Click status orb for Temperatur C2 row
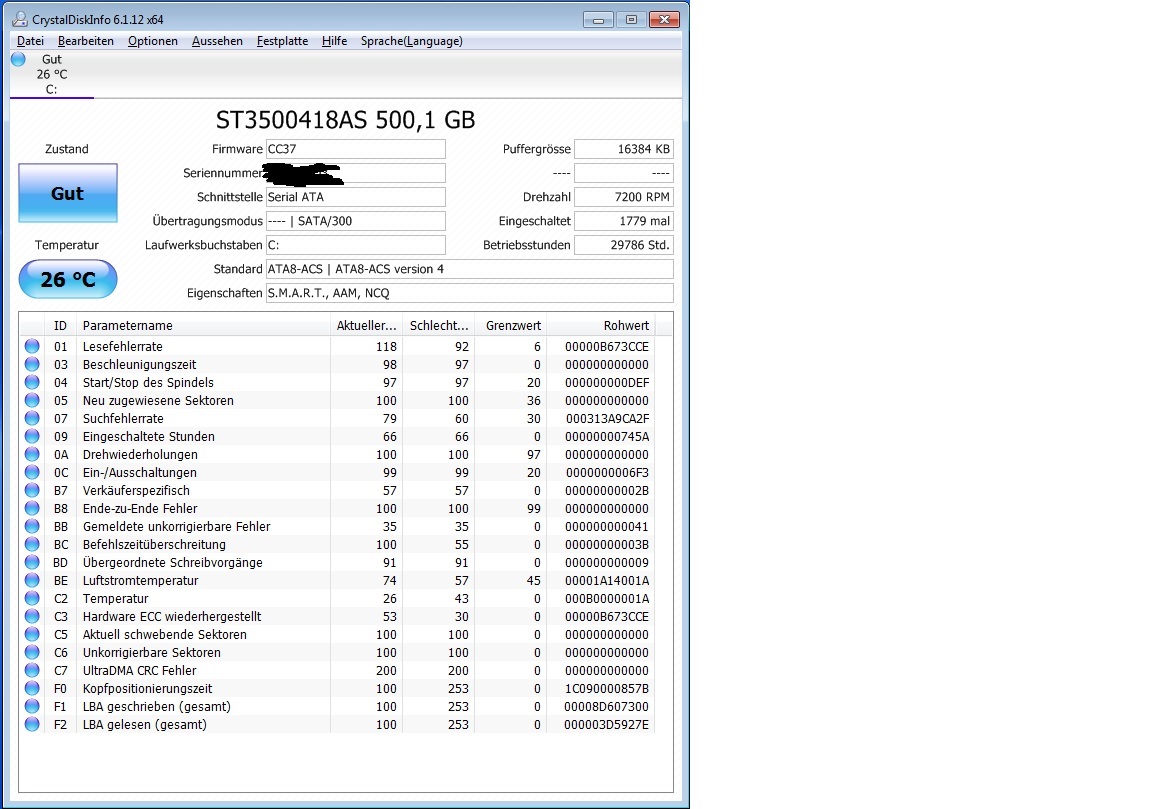Image resolution: width=1152 pixels, height=809 pixels. [x=32, y=598]
